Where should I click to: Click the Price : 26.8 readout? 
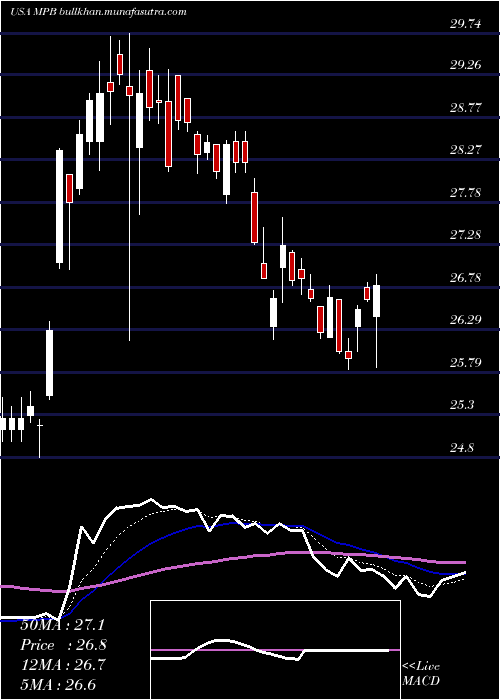[63, 645]
